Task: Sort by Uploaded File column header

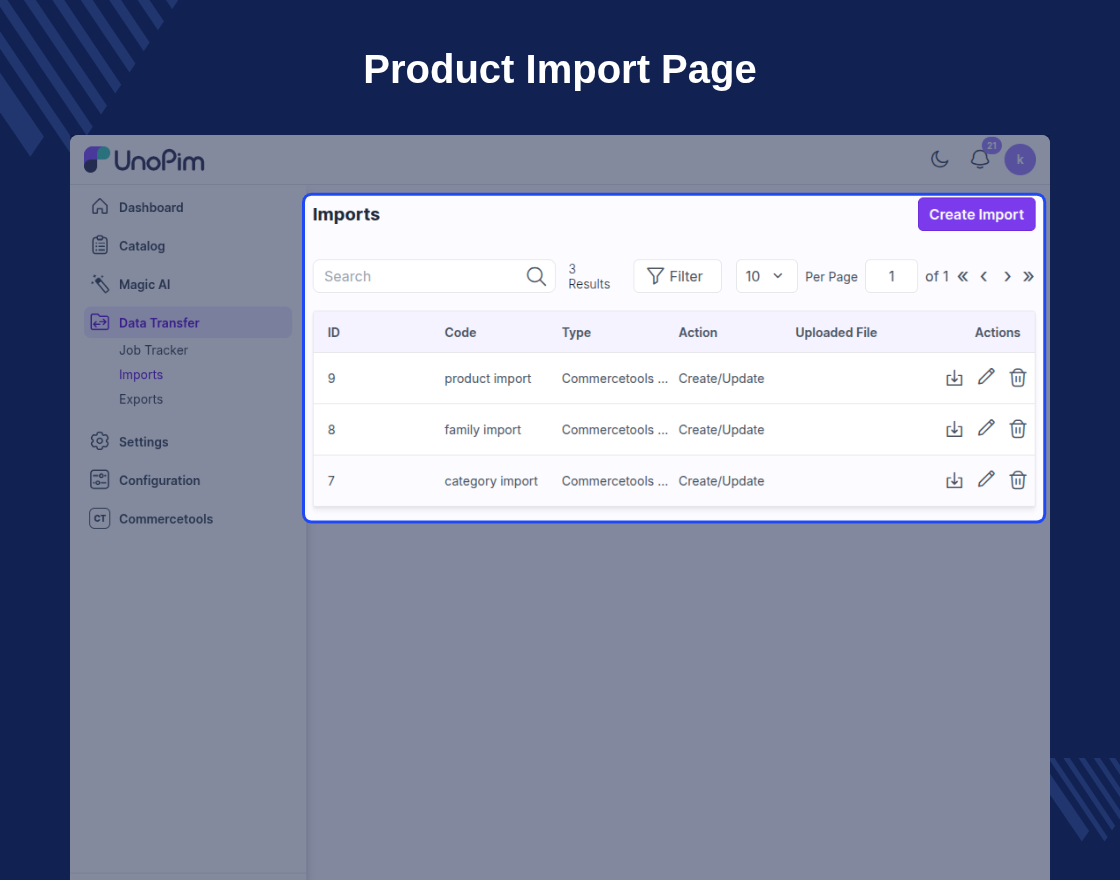Action: (x=836, y=332)
